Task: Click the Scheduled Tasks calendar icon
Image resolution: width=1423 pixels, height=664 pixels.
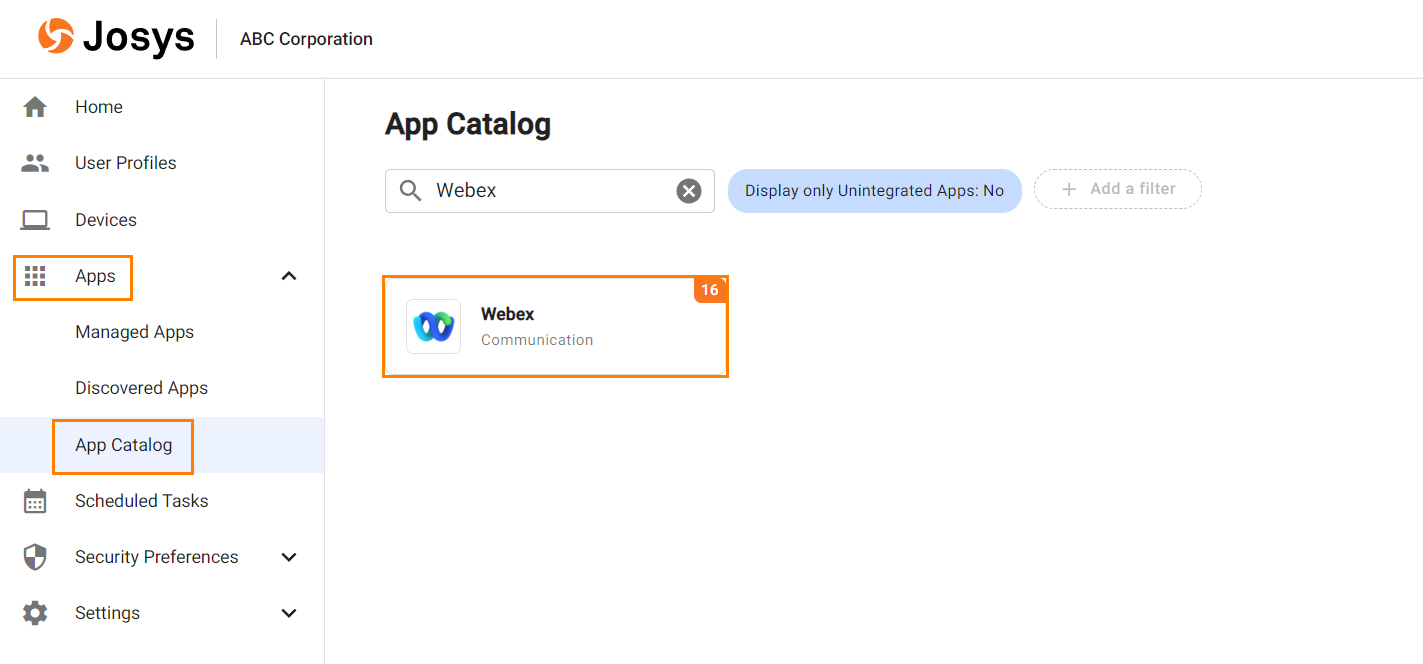Action: point(35,501)
